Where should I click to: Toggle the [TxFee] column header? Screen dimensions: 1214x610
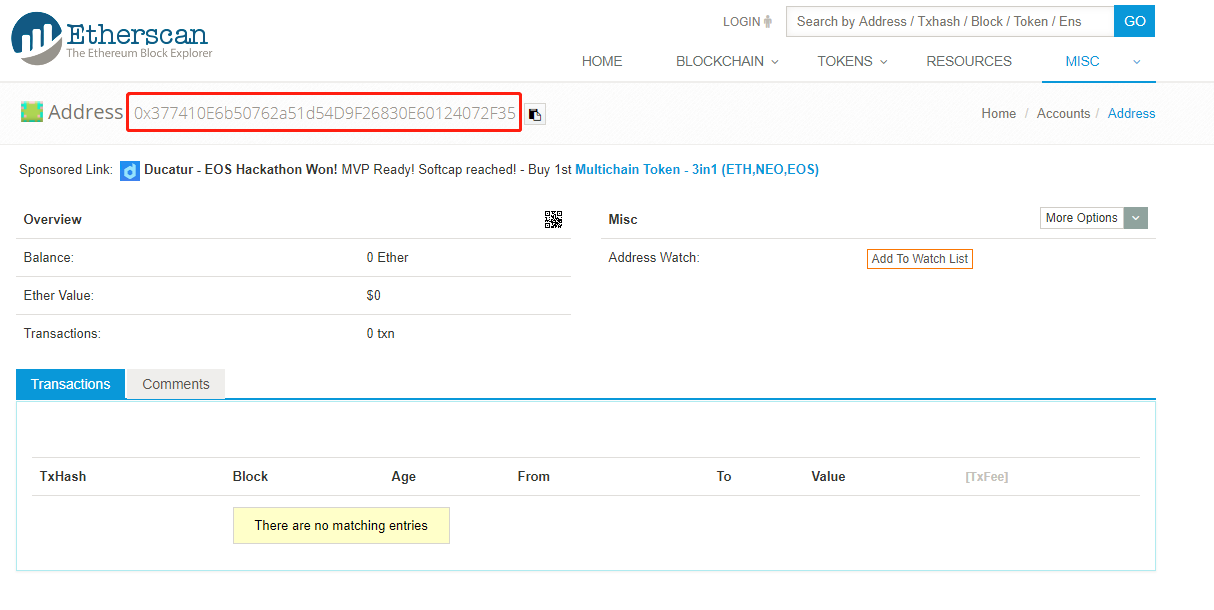point(986,477)
